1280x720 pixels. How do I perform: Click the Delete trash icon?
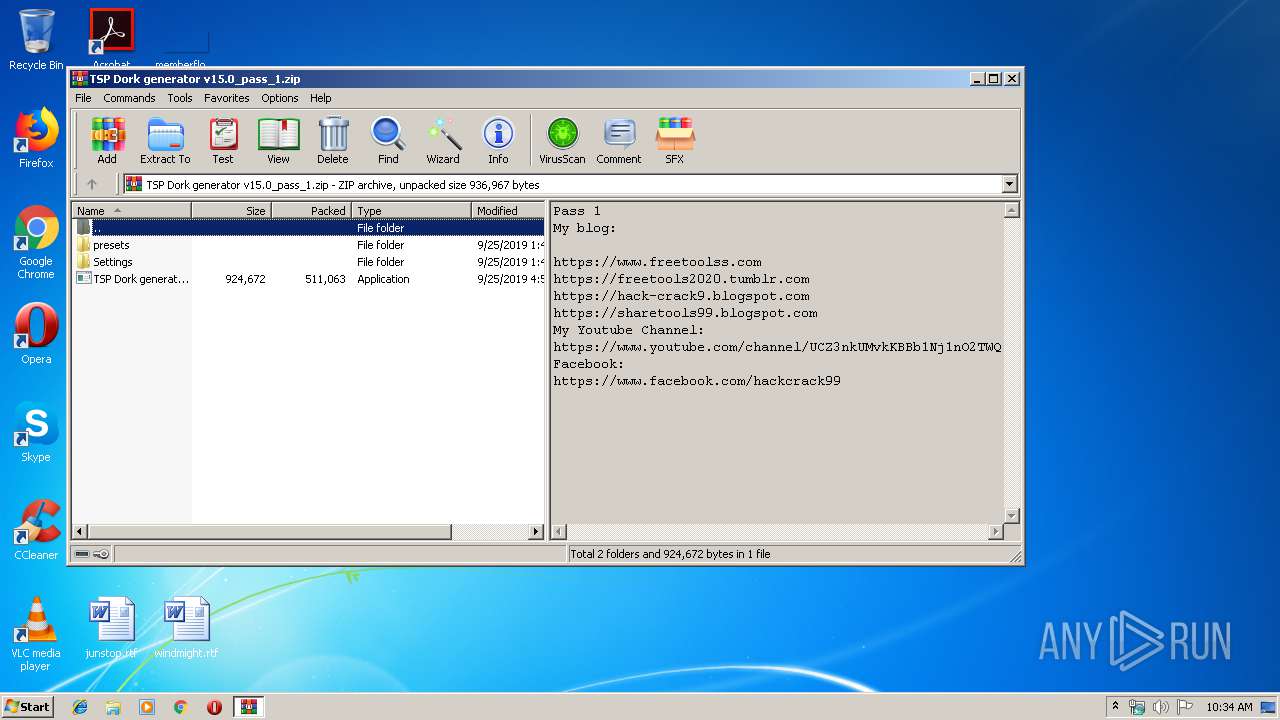tap(333, 140)
